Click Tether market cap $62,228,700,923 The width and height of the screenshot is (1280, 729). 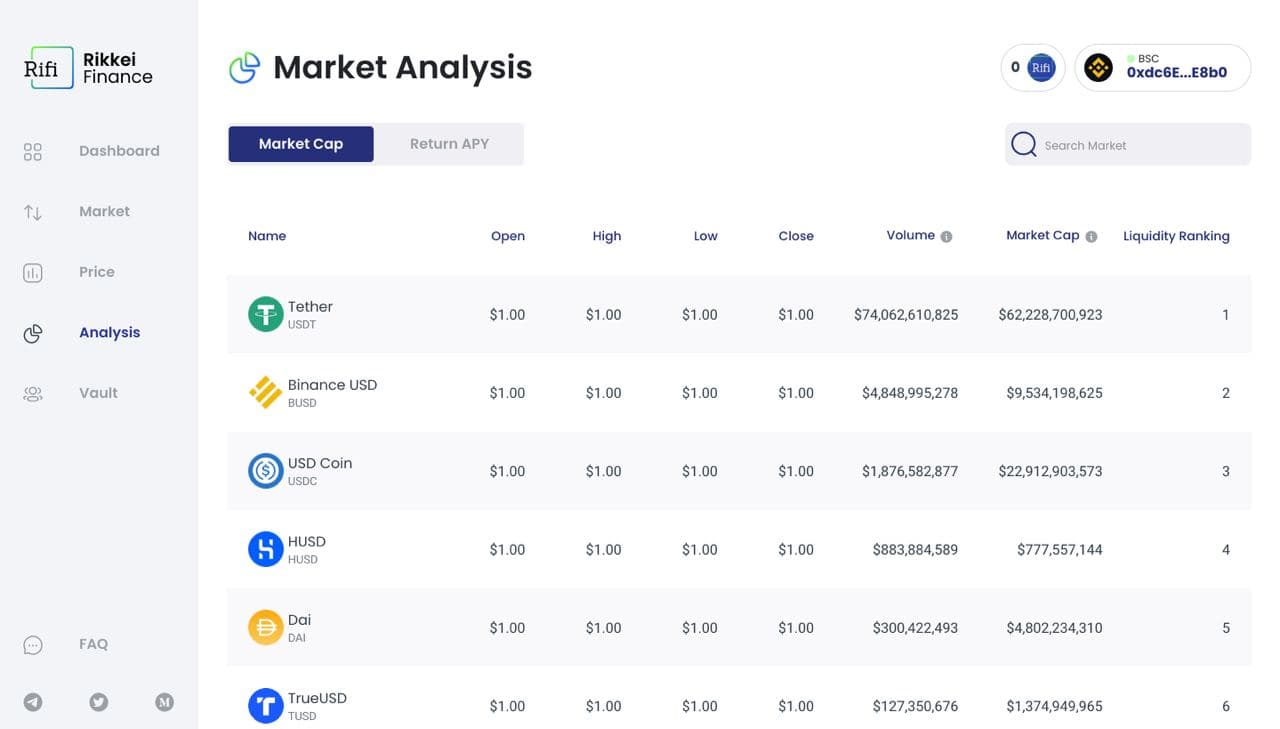[1050, 315]
